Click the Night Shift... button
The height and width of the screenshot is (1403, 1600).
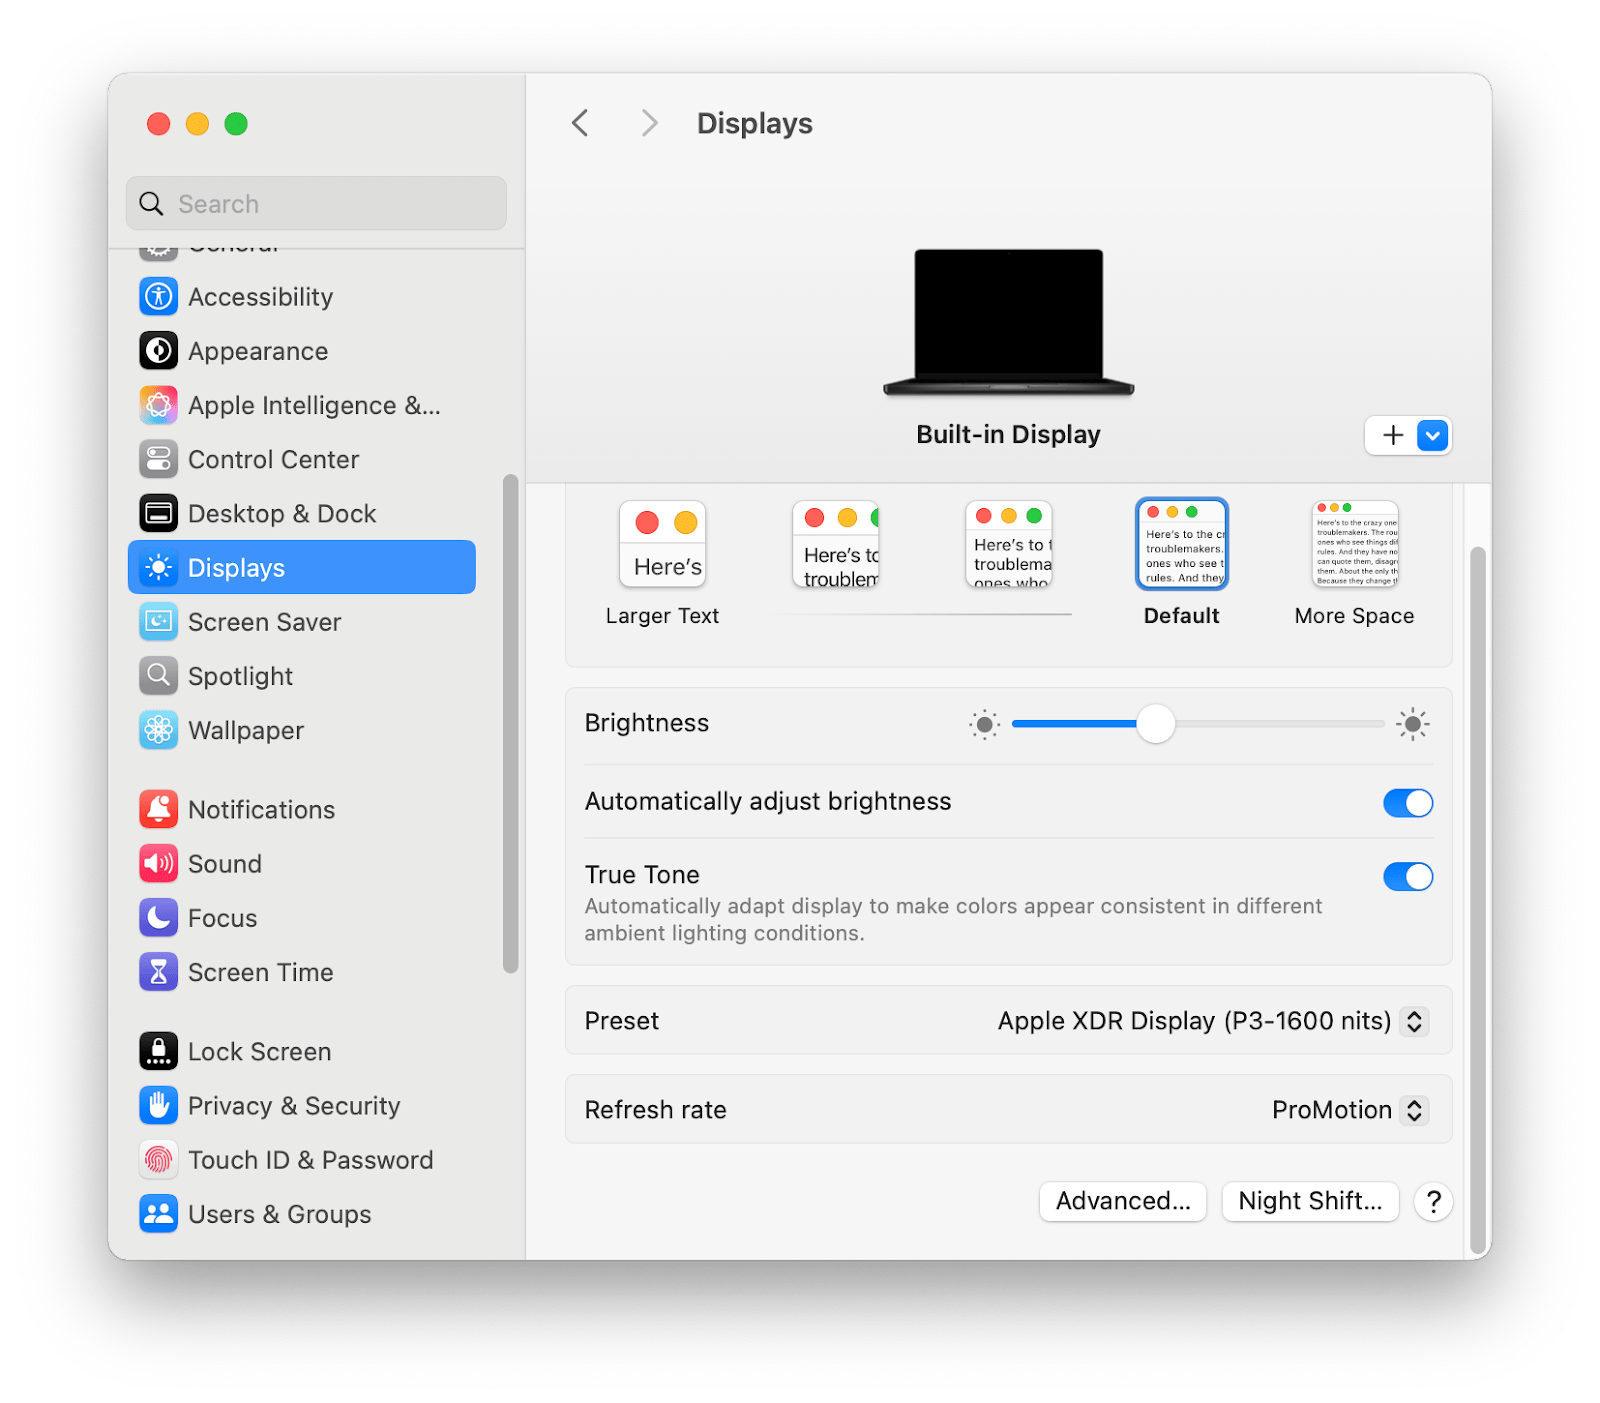coord(1310,1201)
